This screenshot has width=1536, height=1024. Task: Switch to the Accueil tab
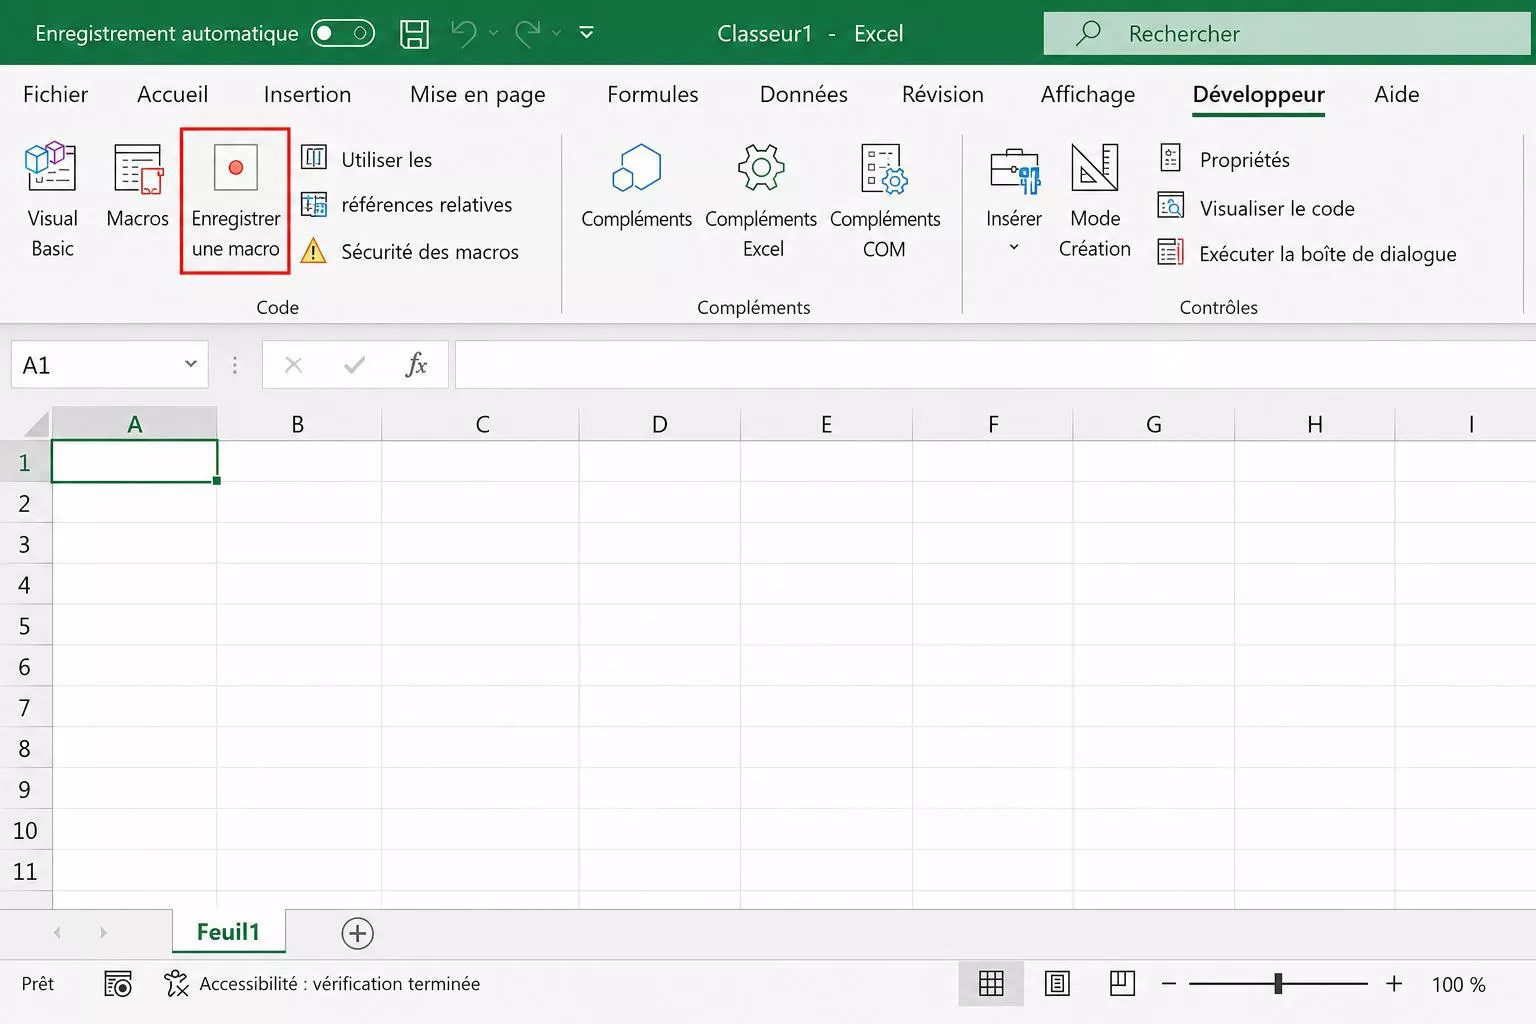(172, 94)
